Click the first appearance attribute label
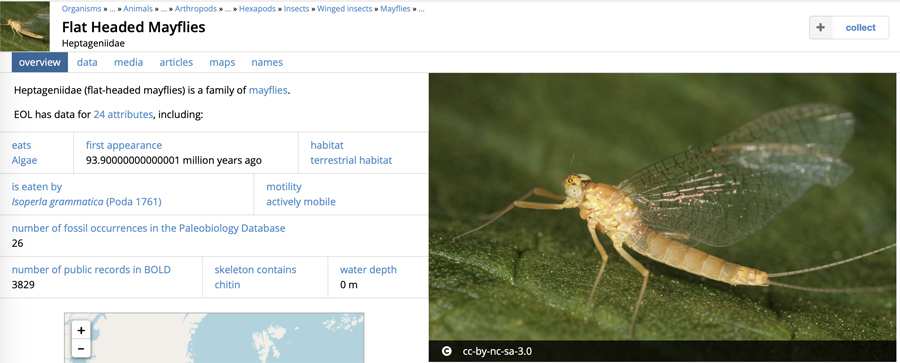The image size is (900, 363). click(x=124, y=145)
